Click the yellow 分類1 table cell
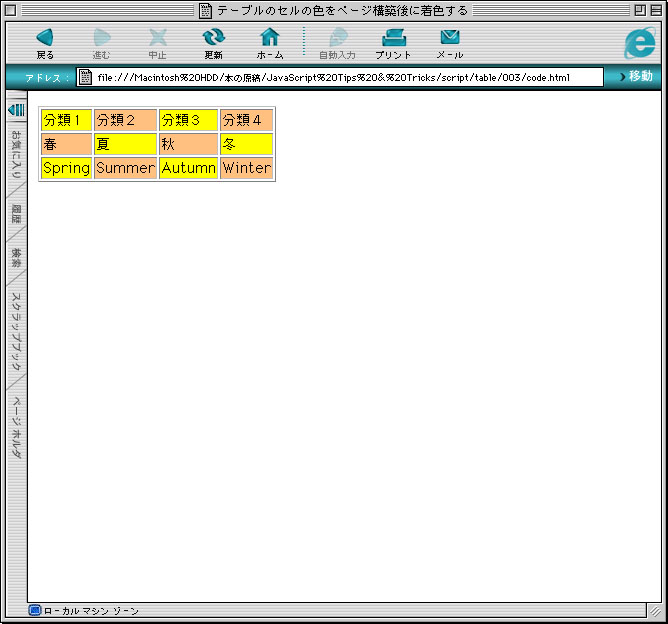The width and height of the screenshot is (668, 624). click(66, 120)
